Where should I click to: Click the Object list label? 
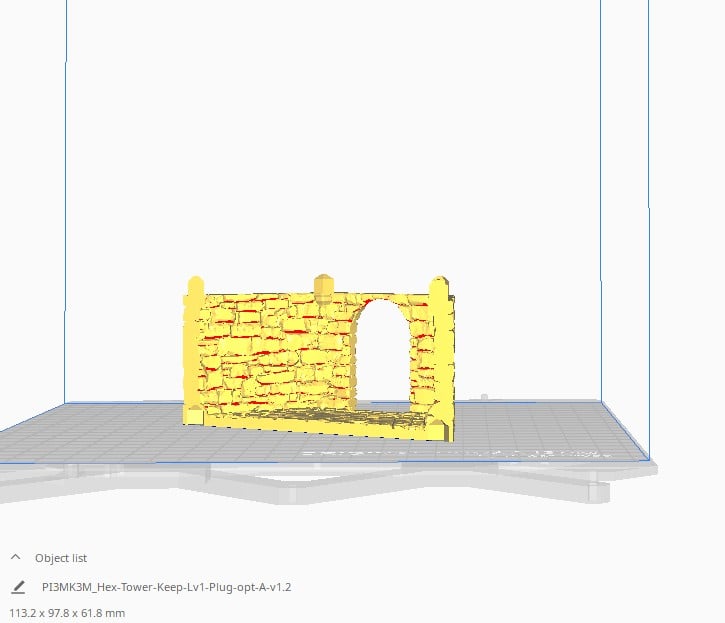(61, 558)
